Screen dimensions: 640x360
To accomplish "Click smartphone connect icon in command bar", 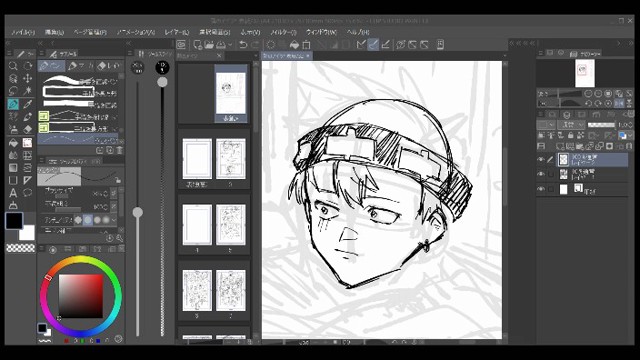I will [x=440, y=44].
